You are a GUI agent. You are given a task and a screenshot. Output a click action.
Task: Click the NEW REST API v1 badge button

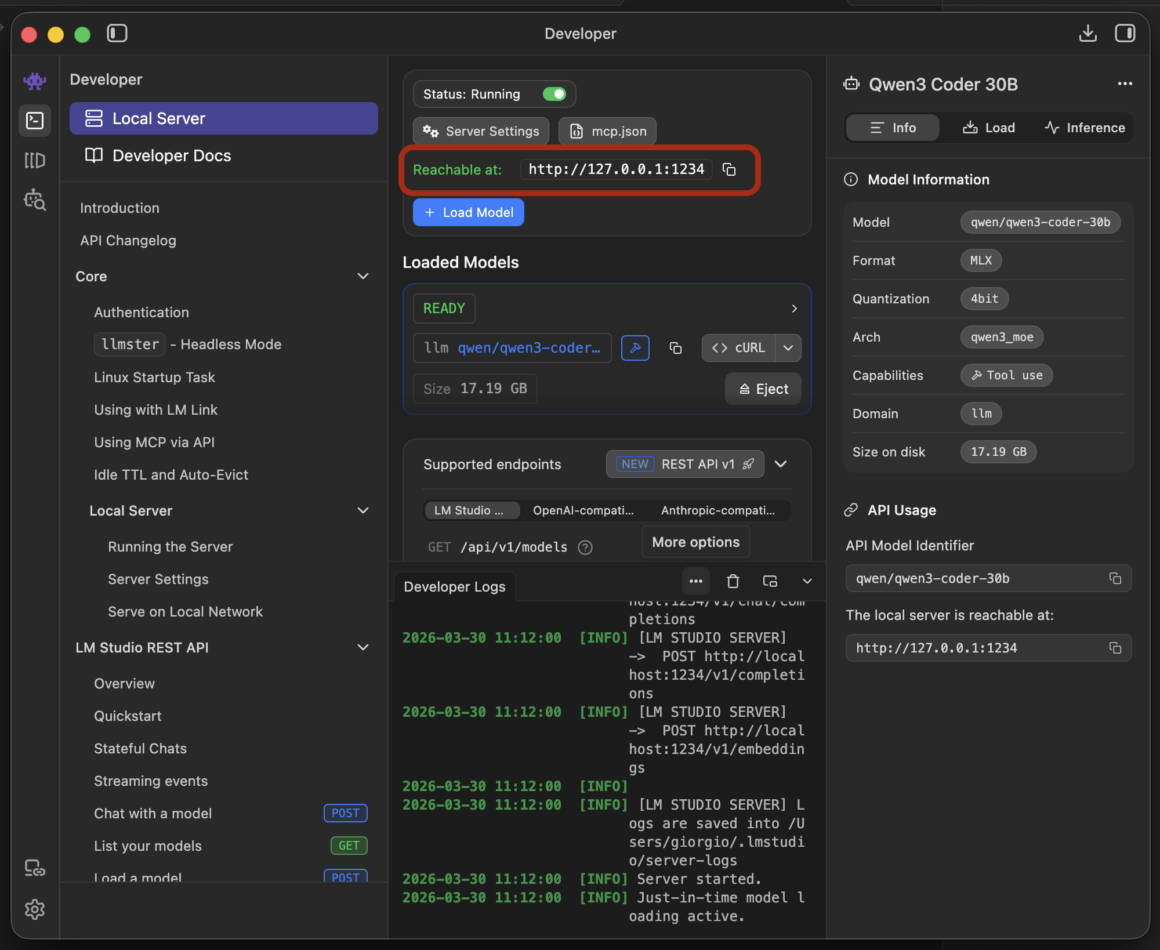pos(685,464)
